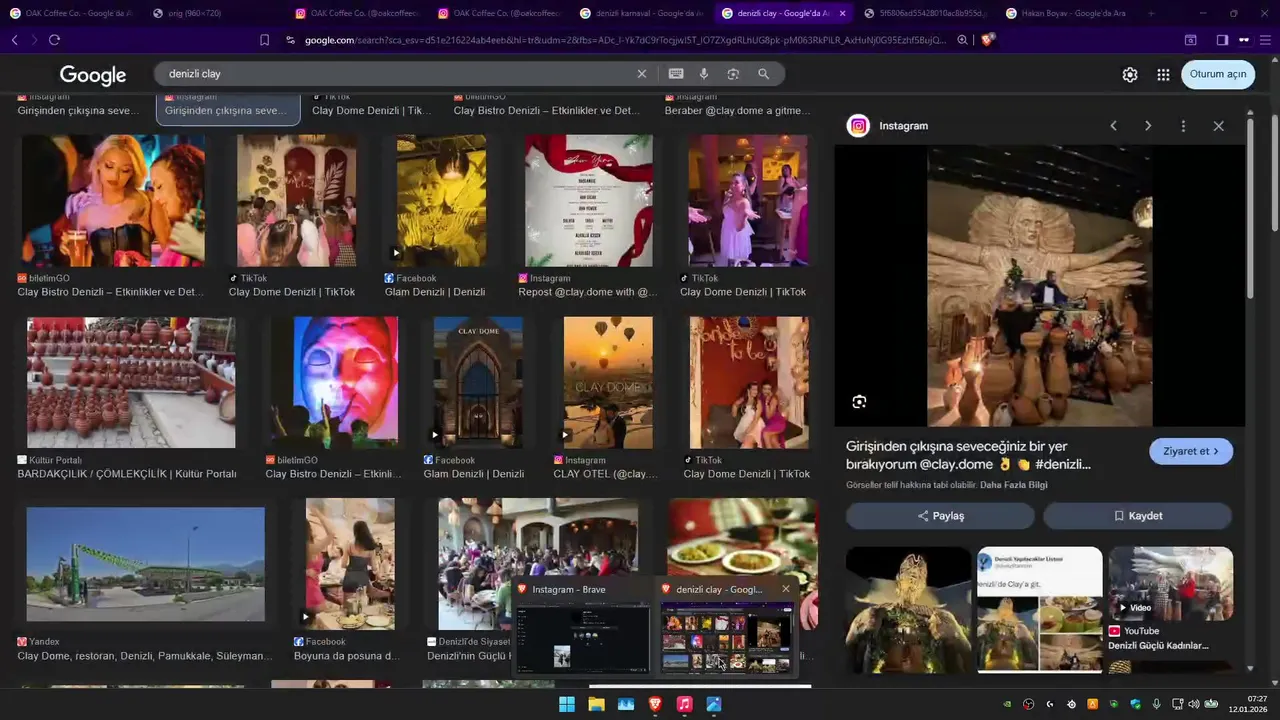Screen dimensions: 1280x720
Task: Close the 'denizli clay - Googl...' window preview
Action: coord(786,589)
